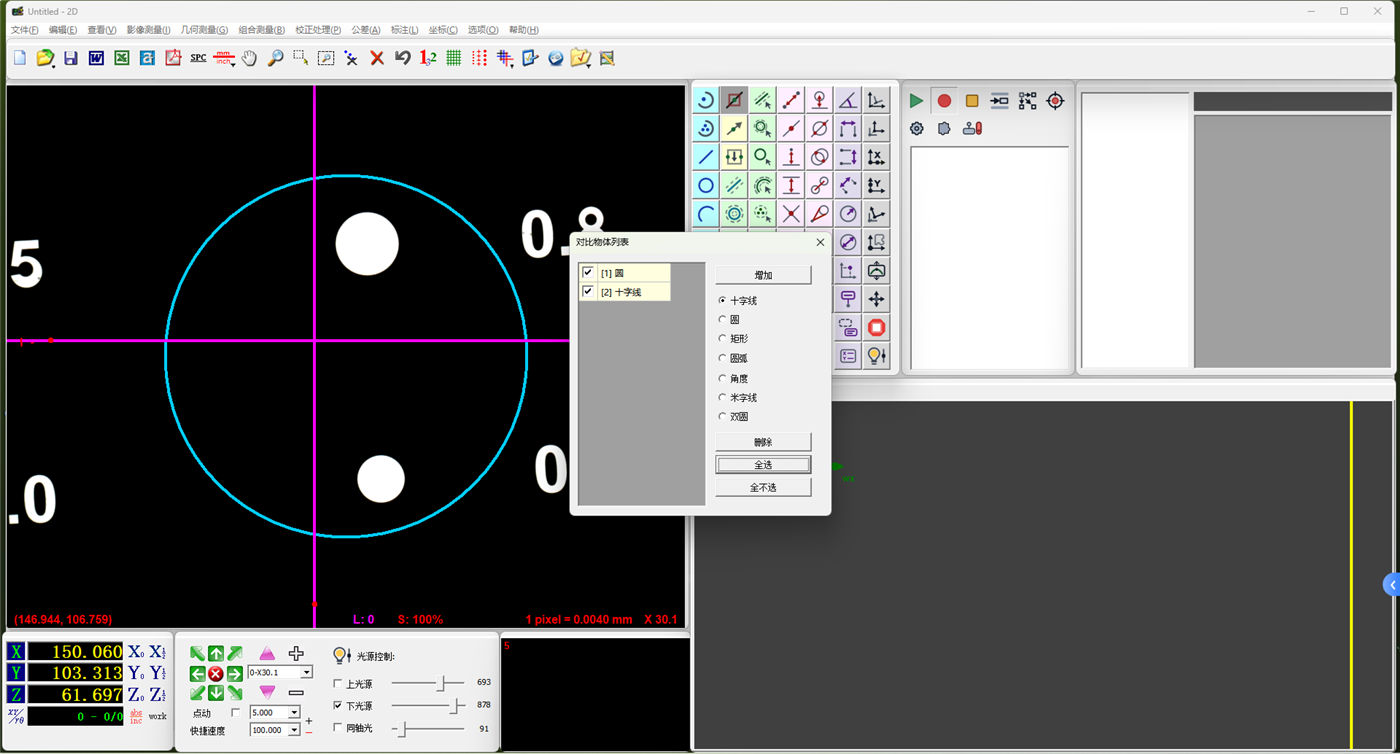Click the stop-motion red X button
The width and height of the screenshot is (1400, 754).
click(x=216, y=674)
